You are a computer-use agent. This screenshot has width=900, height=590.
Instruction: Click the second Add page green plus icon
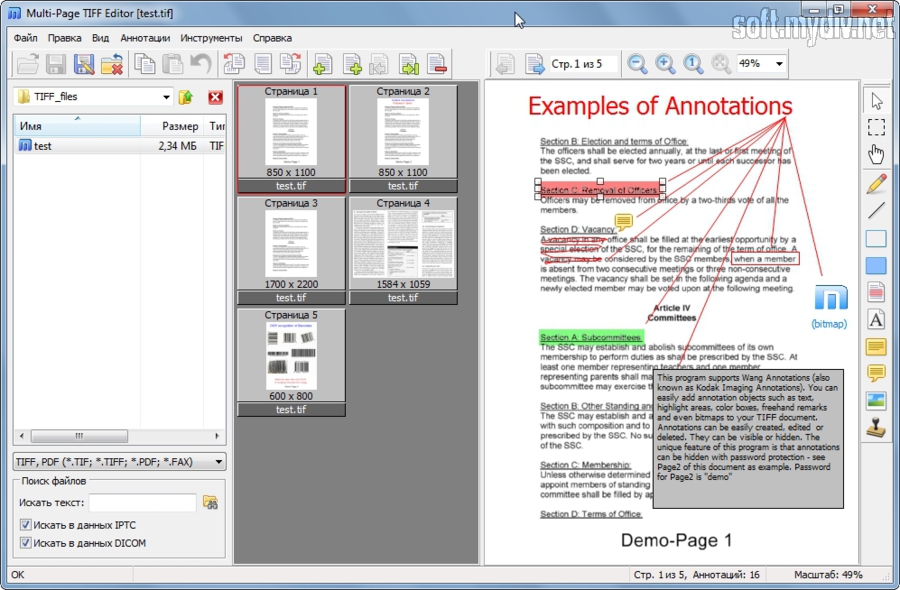pos(352,64)
